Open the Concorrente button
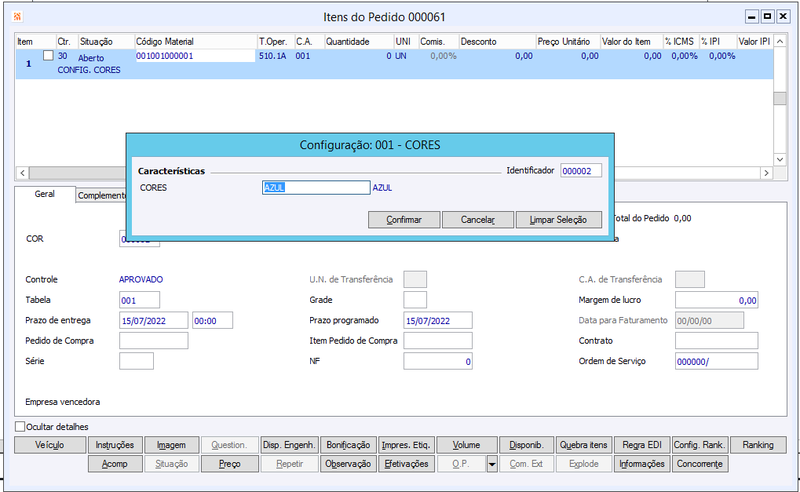800x492 pixels. (x=699, y=464)
